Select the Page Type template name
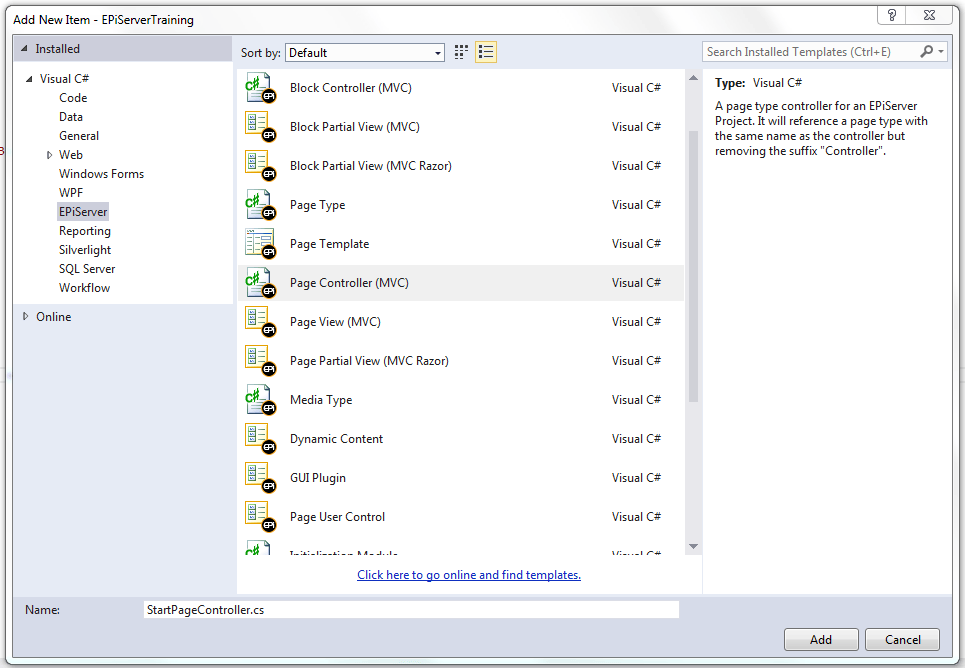965x668 pixels. pos(318,205)
